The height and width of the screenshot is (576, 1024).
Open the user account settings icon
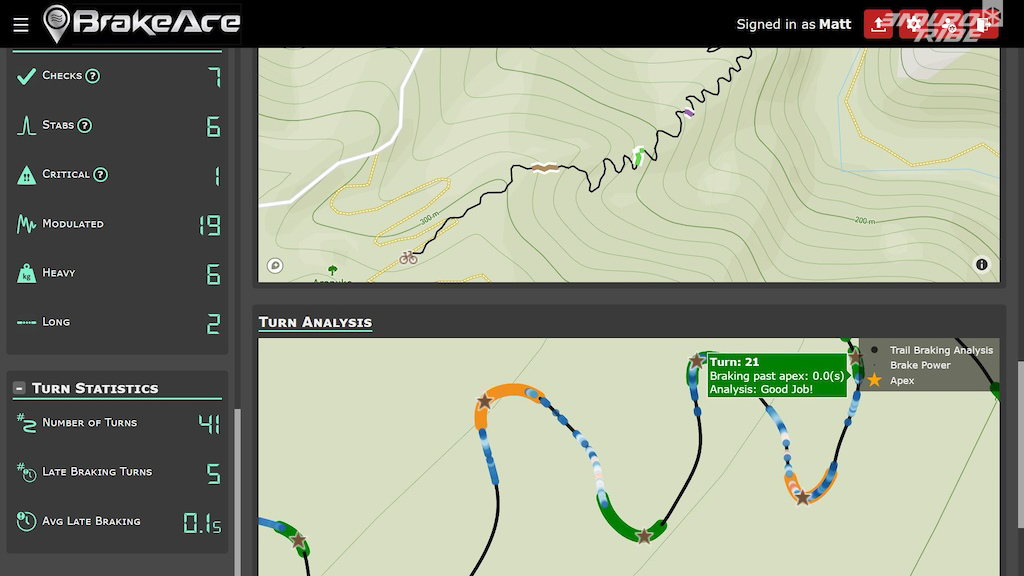click(x=949, y=24)
